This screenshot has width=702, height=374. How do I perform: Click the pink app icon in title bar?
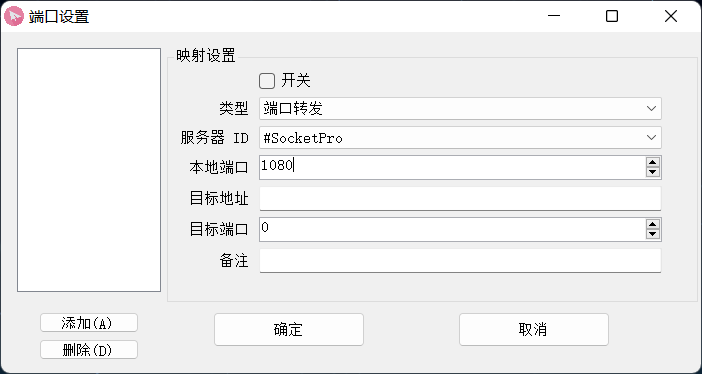[14, 17]
